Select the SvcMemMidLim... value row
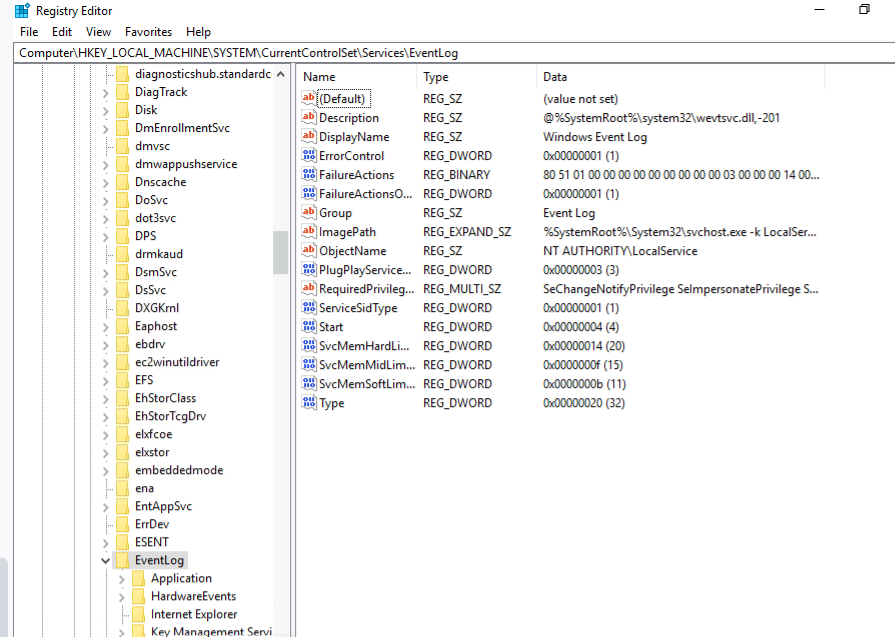Screen dimensions: 895x637 coord(561,365)
